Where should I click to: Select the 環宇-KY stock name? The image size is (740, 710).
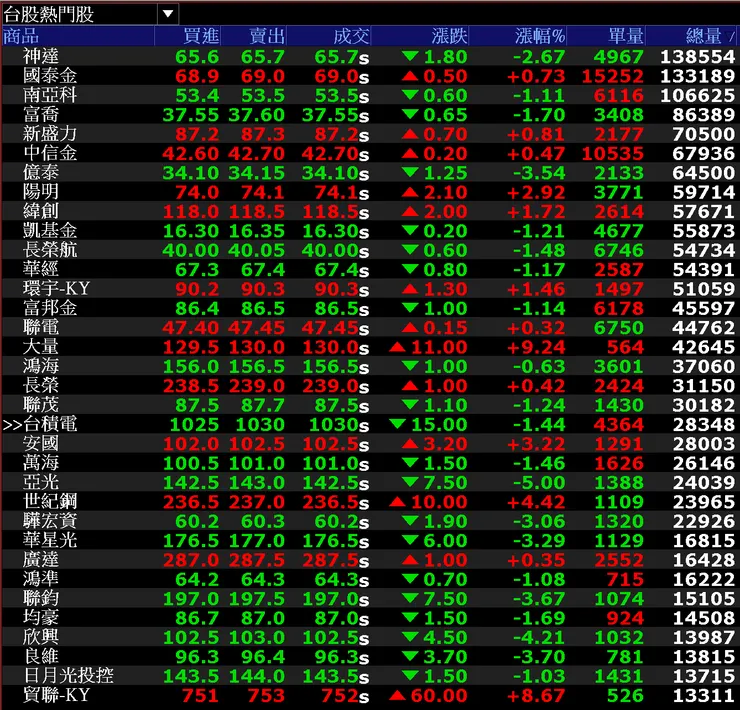click(x=56, y=289)
